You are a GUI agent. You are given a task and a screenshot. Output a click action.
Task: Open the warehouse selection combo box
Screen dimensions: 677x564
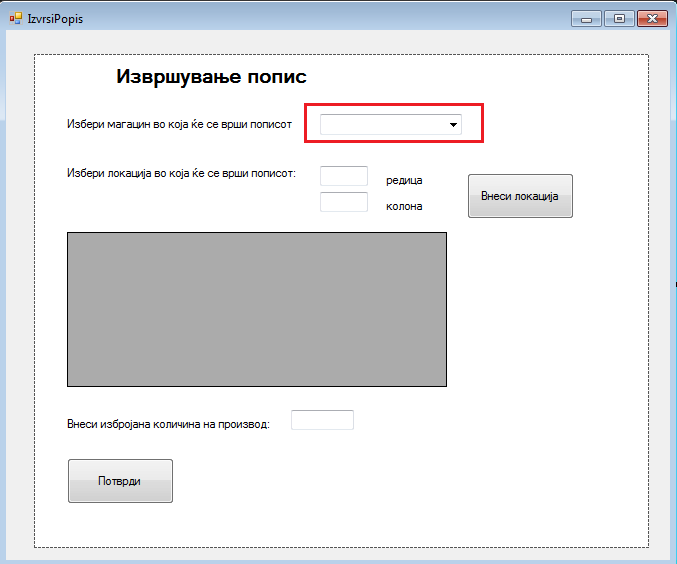coord(383,125)
